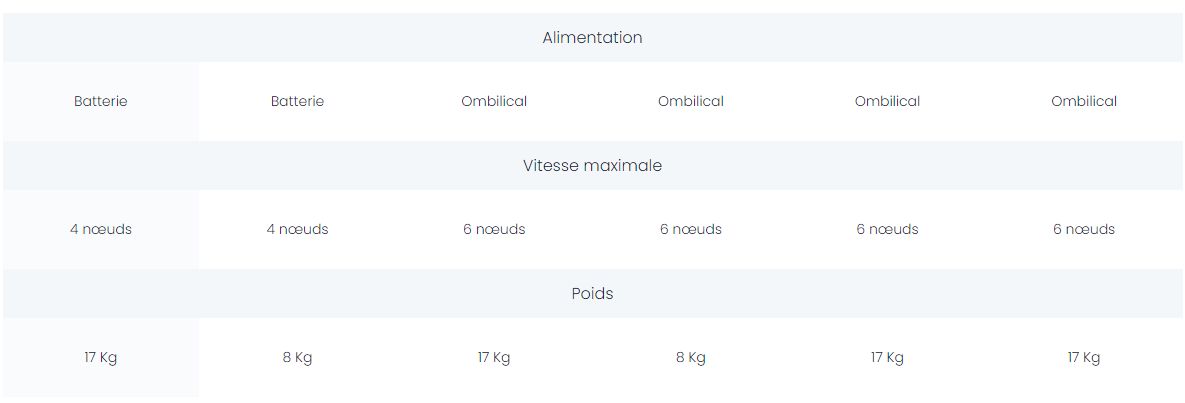Click Ombilical in the fourth column
The image size is (1185, 403).
pyautogui.click(x=691, y=101)
